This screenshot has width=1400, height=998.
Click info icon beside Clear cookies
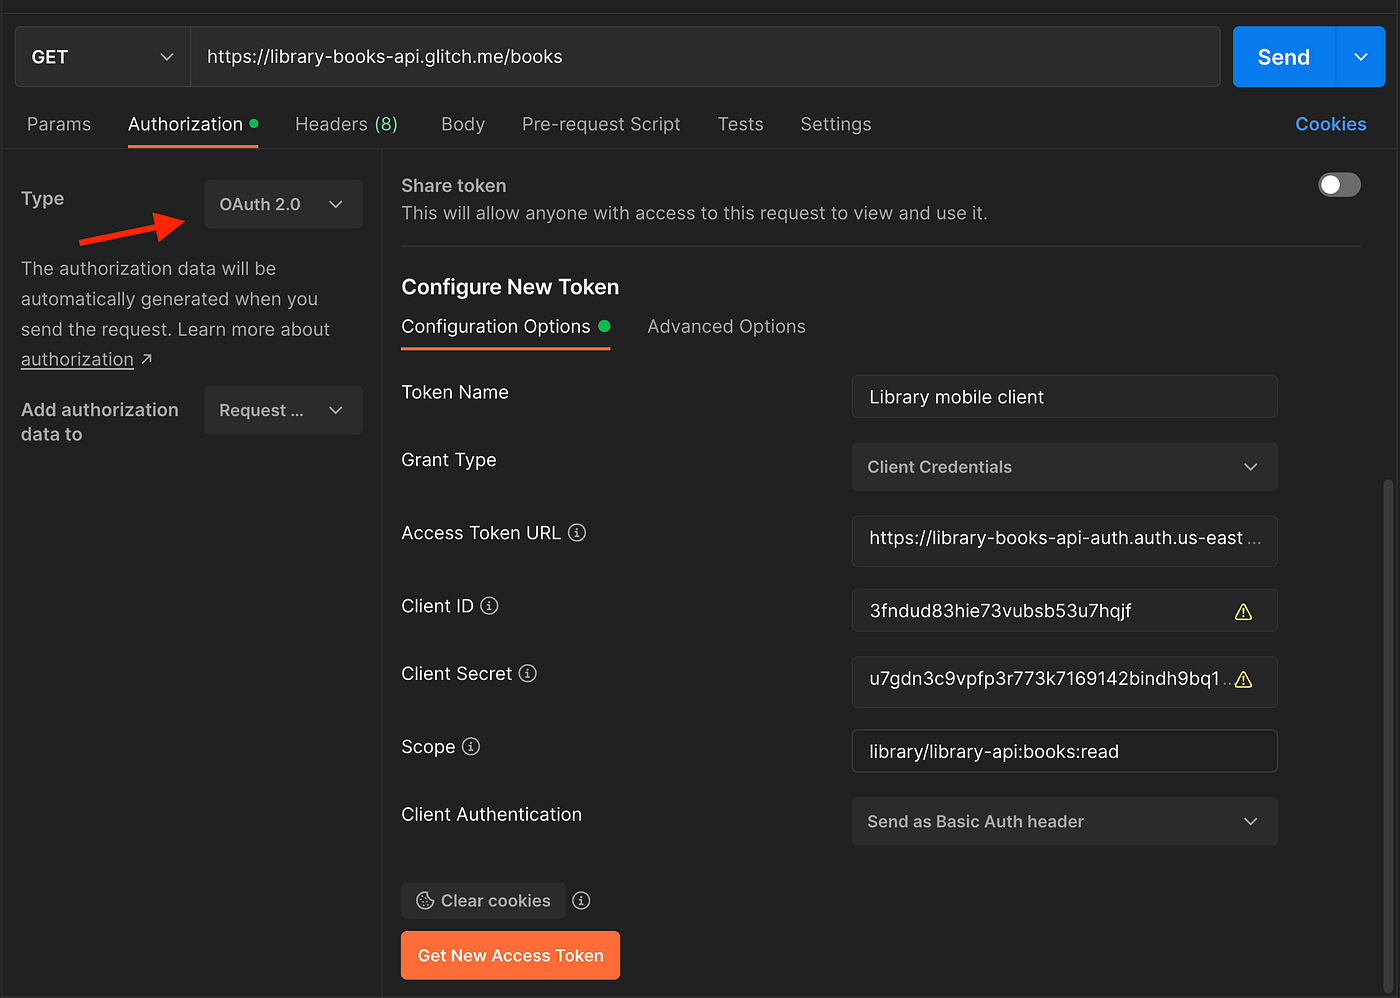[x=581, y=901]
